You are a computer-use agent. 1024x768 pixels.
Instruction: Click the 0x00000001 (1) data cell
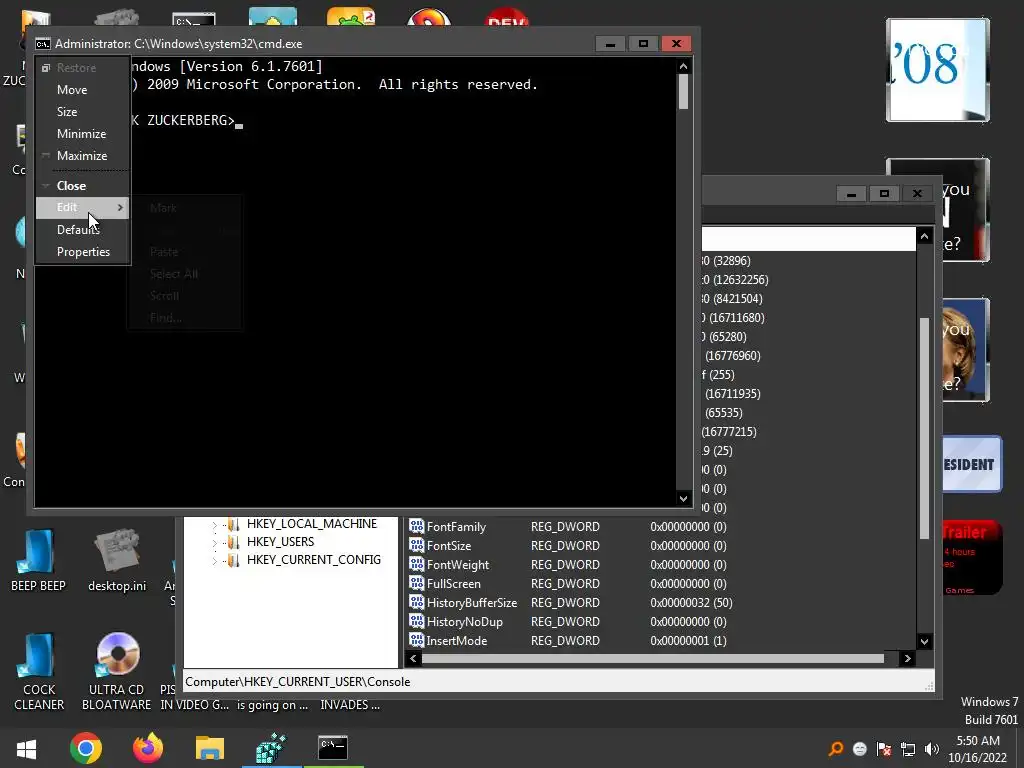688,641
